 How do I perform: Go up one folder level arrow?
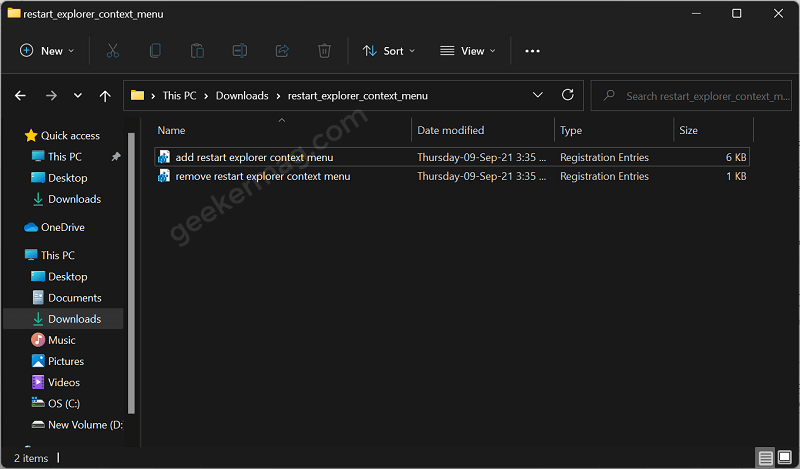coord(105,95)
